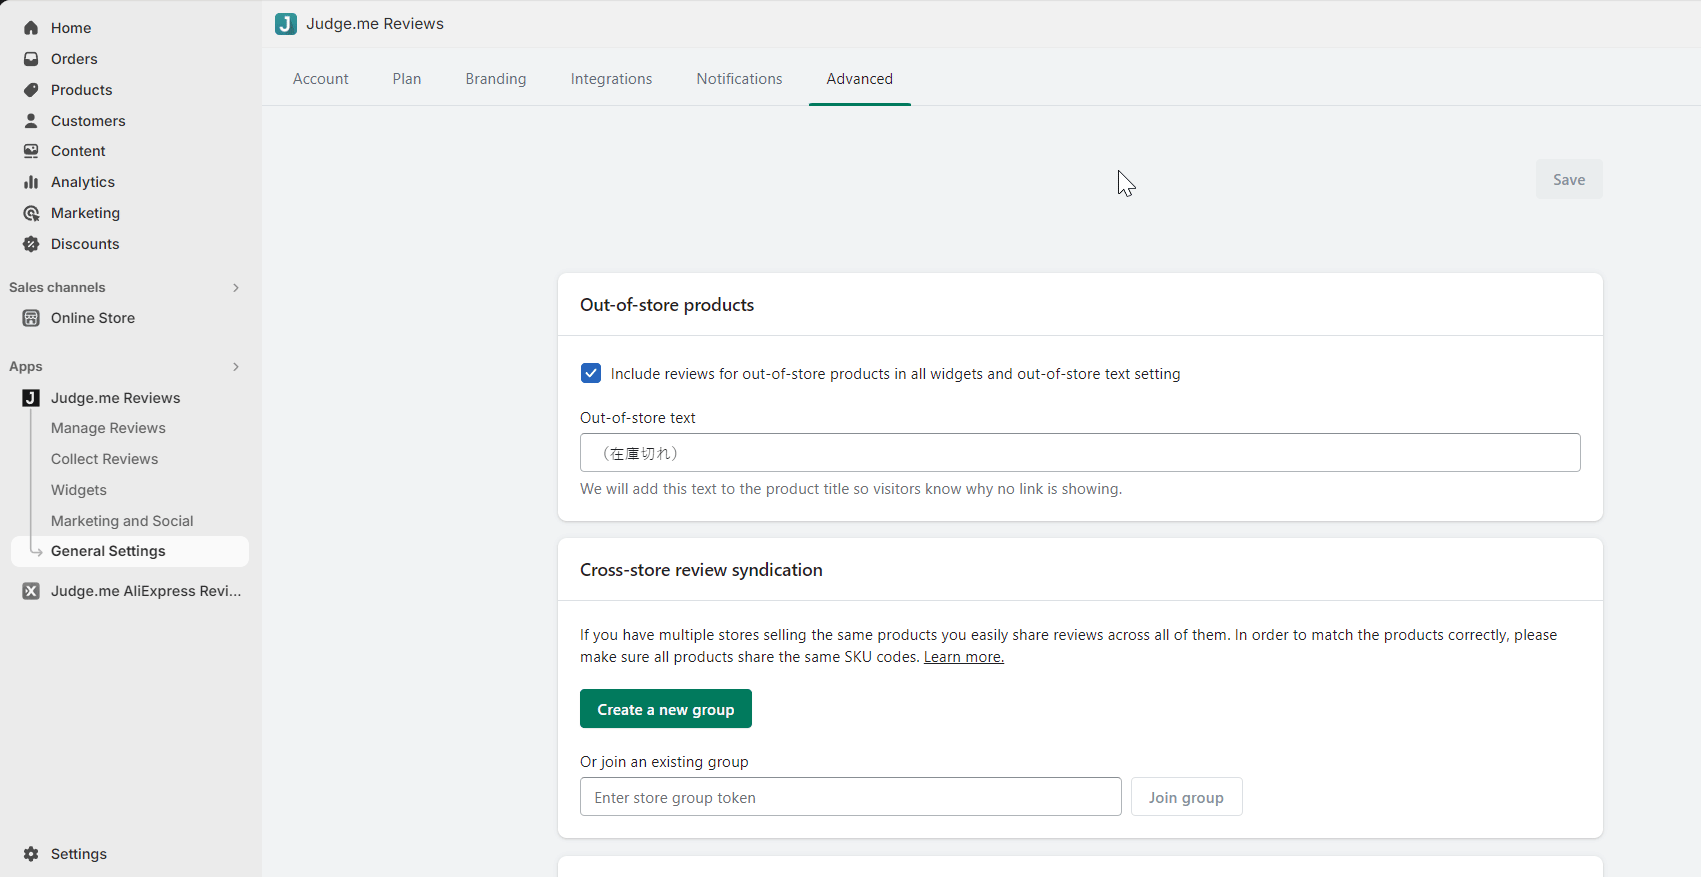
Task: Open Settings via the gear icon
Action: 31,854
